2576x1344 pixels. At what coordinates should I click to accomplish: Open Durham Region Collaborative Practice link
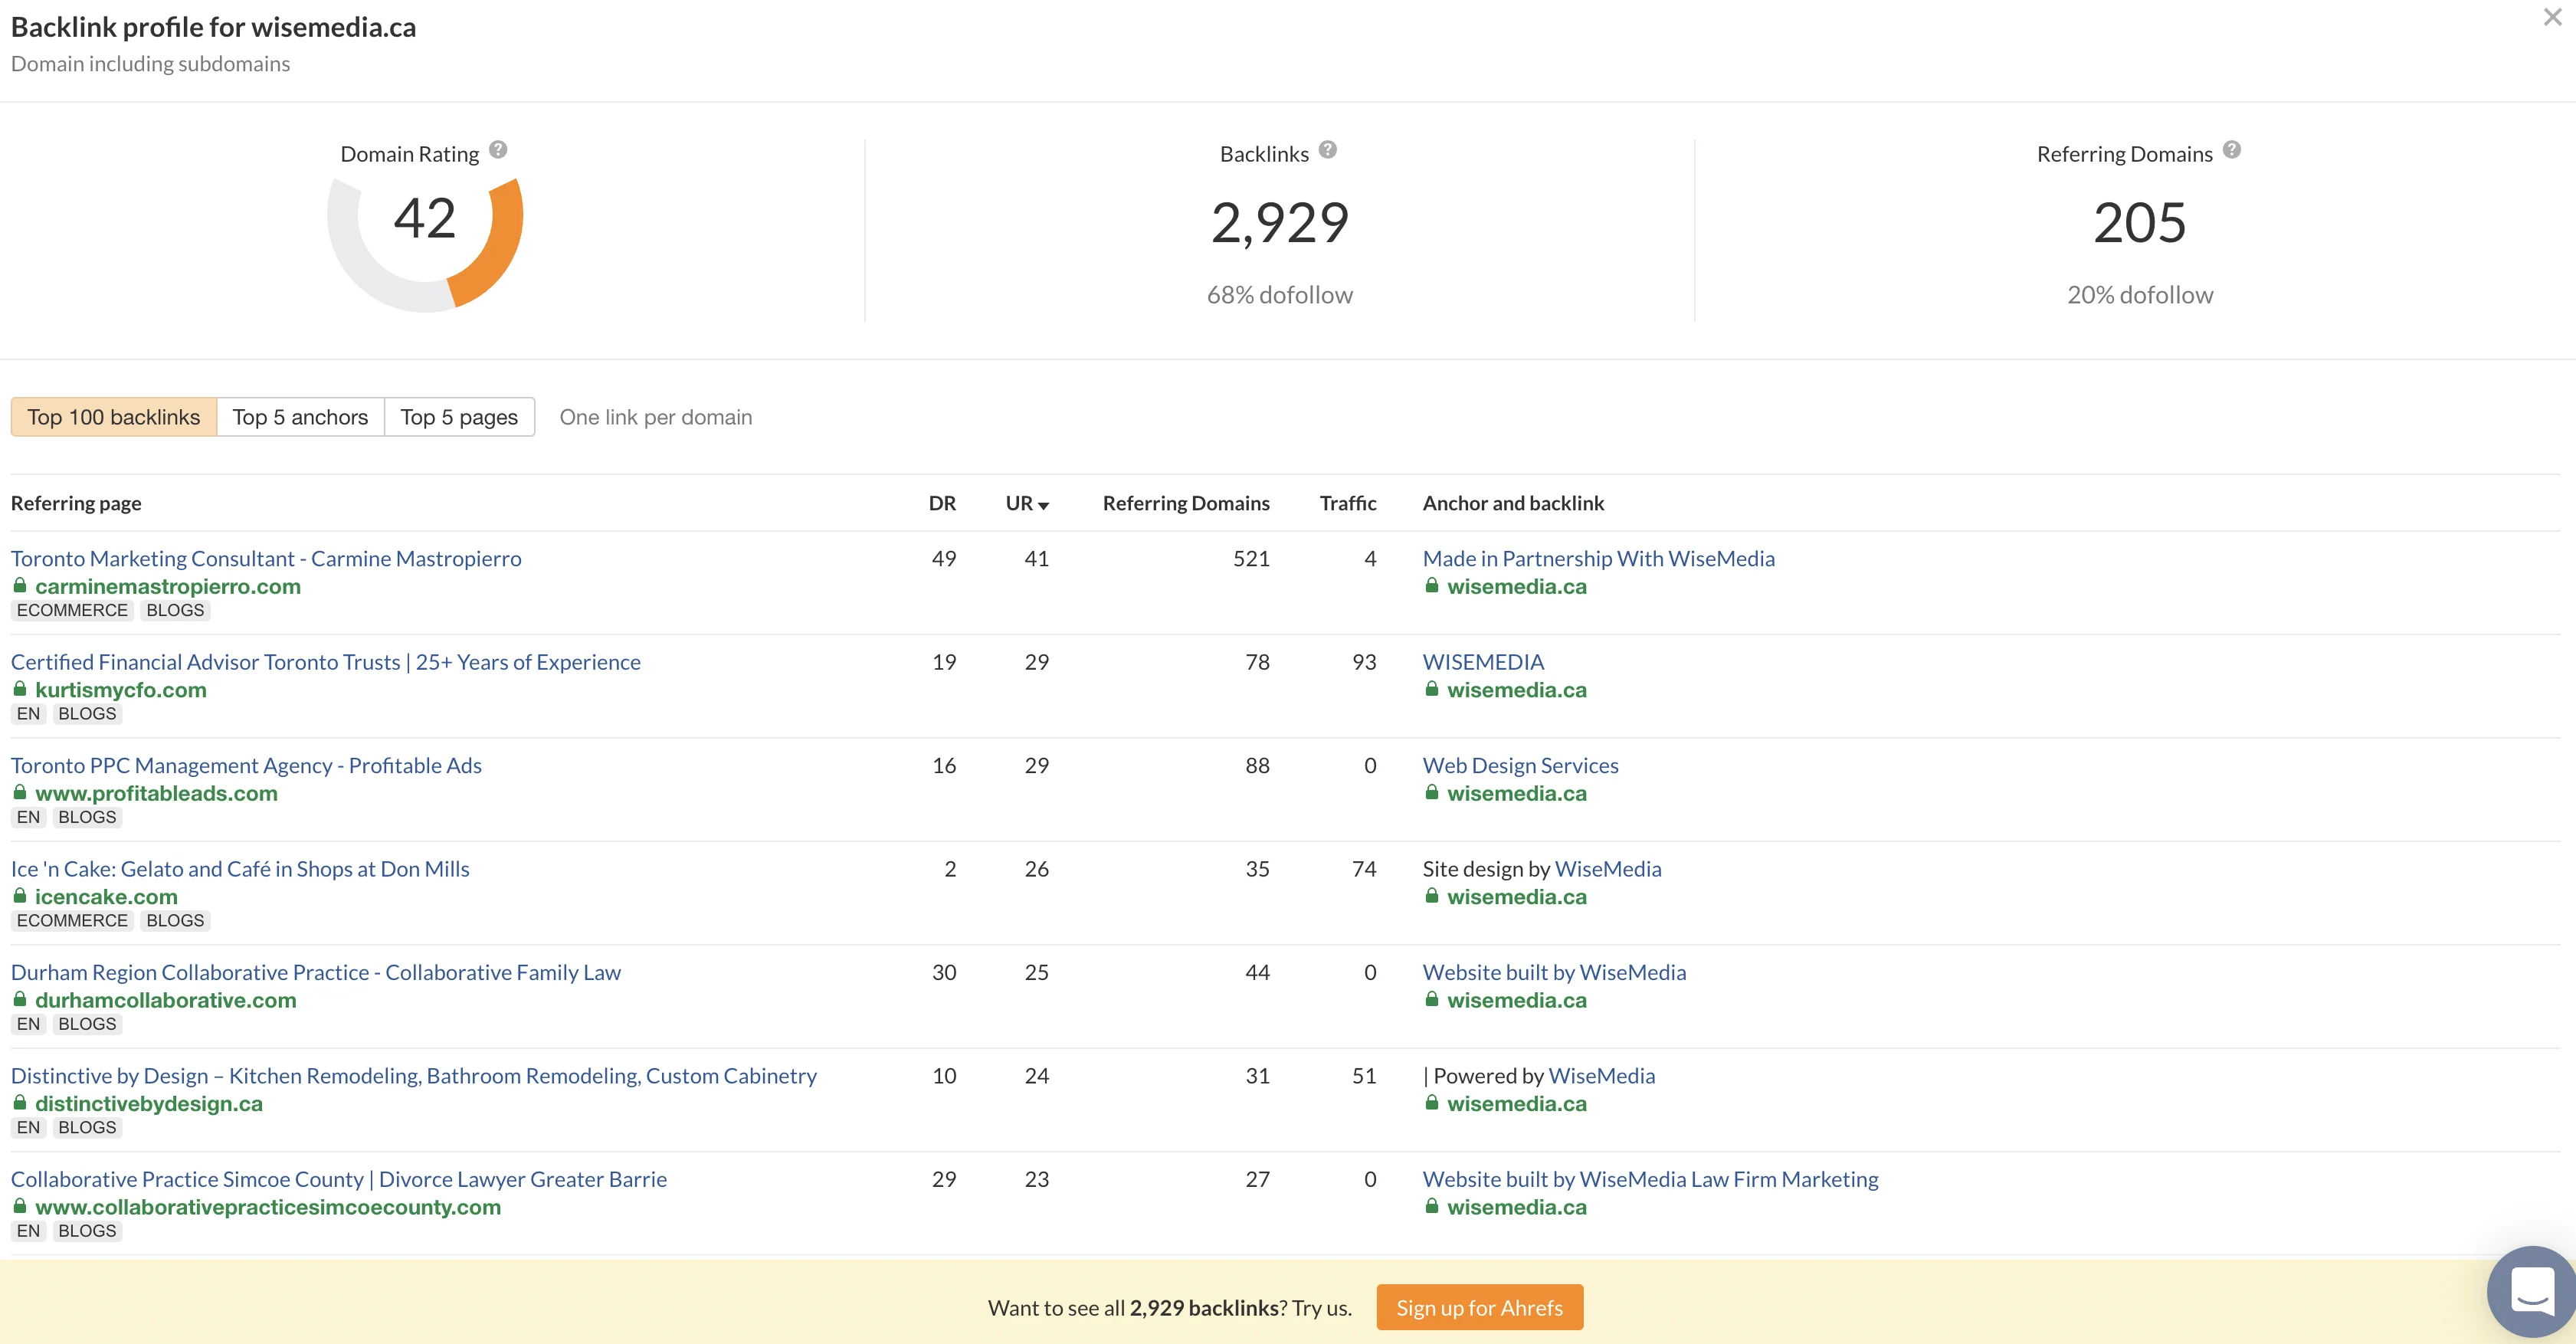click(x=316, y=972)
